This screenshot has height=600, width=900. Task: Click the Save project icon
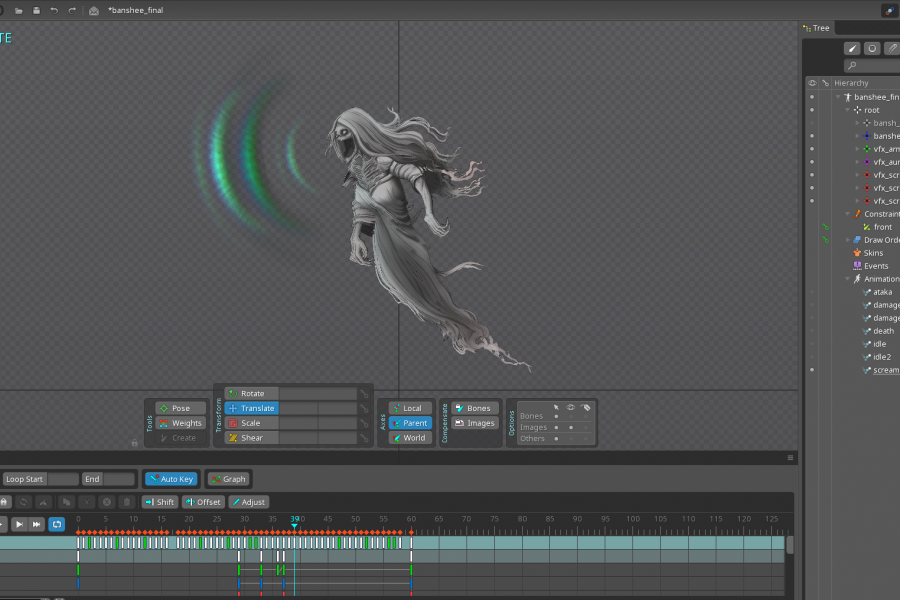coord(36,11)
